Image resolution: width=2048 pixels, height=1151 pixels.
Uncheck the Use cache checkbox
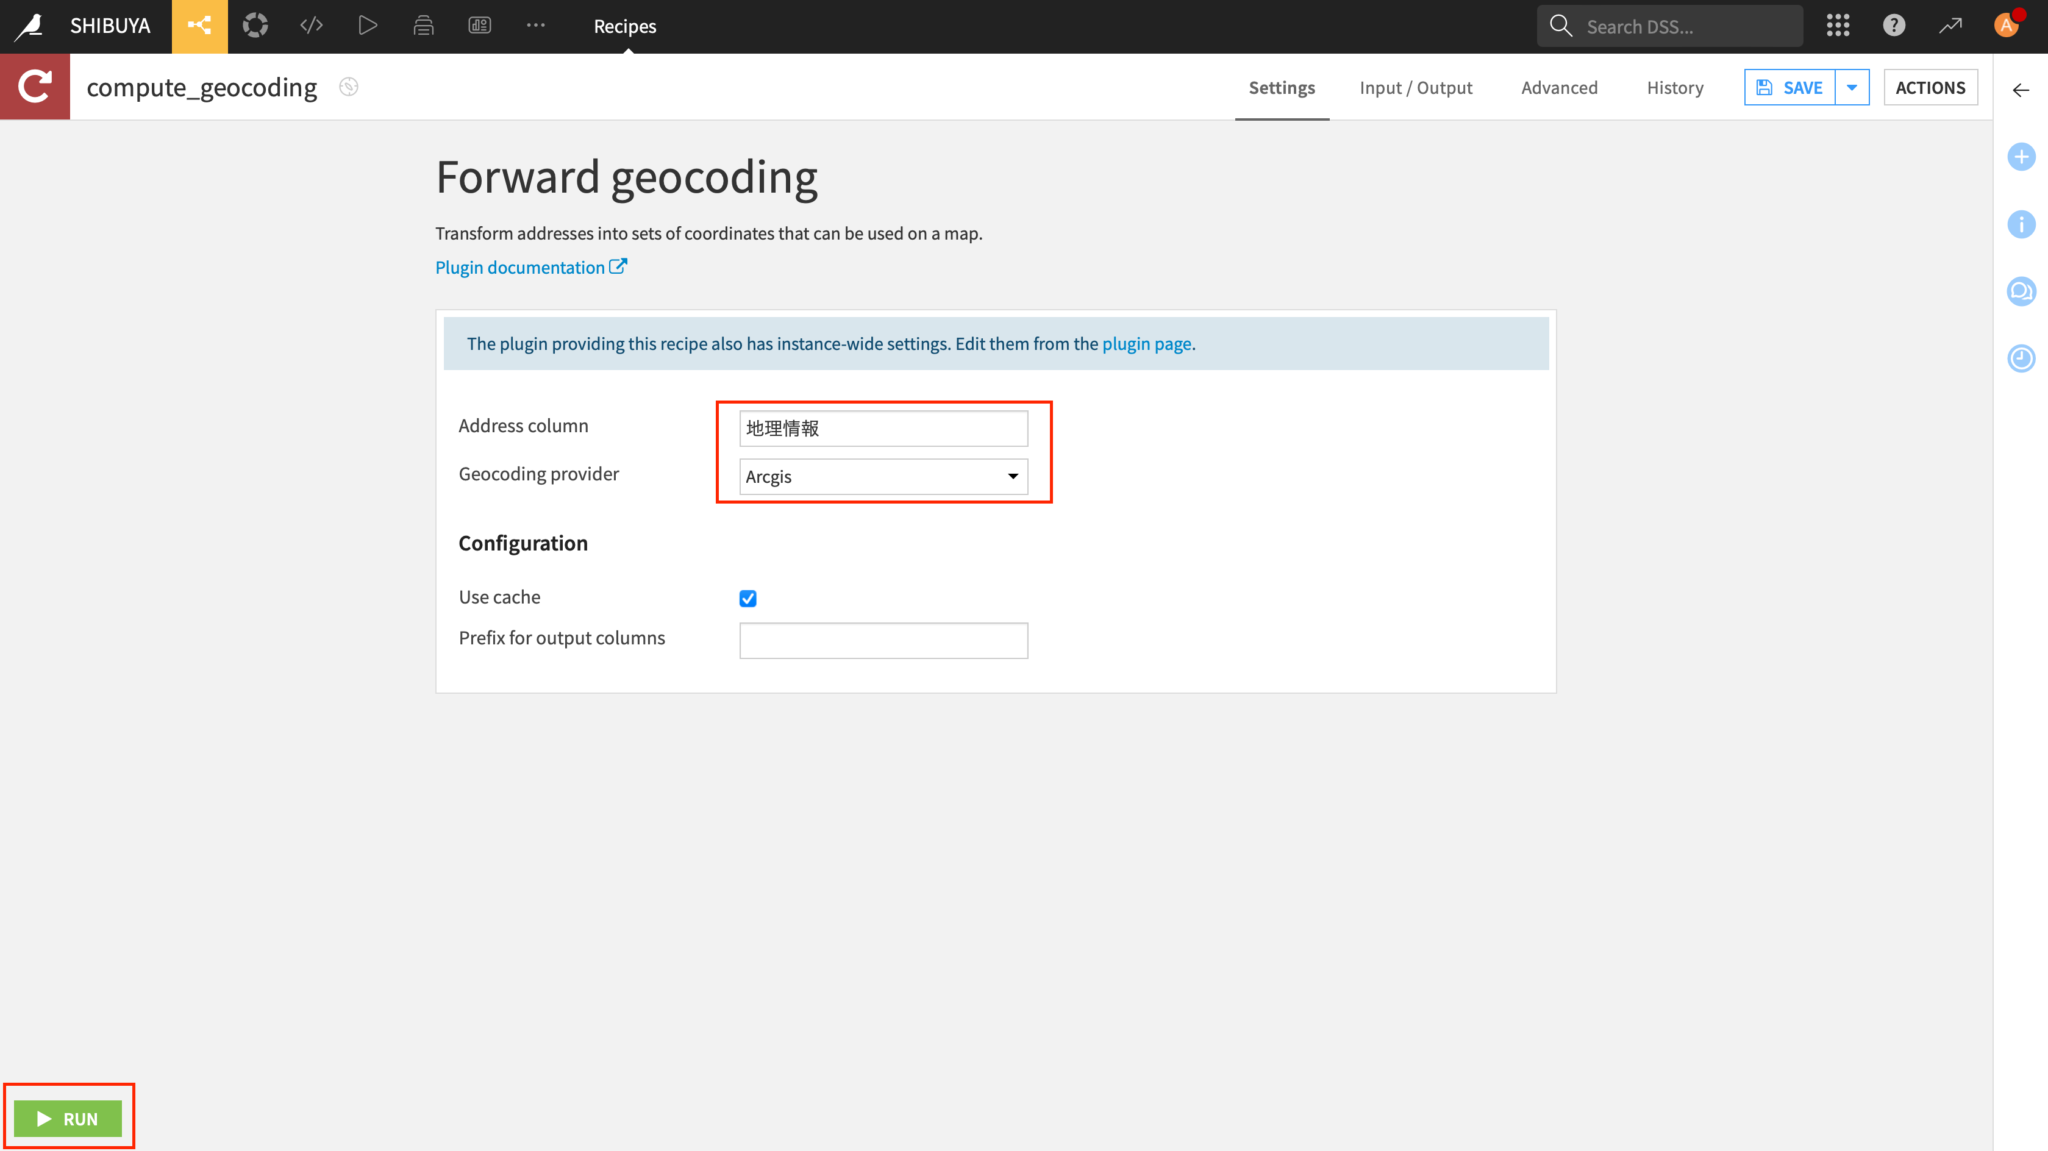[x=748, y=598]
